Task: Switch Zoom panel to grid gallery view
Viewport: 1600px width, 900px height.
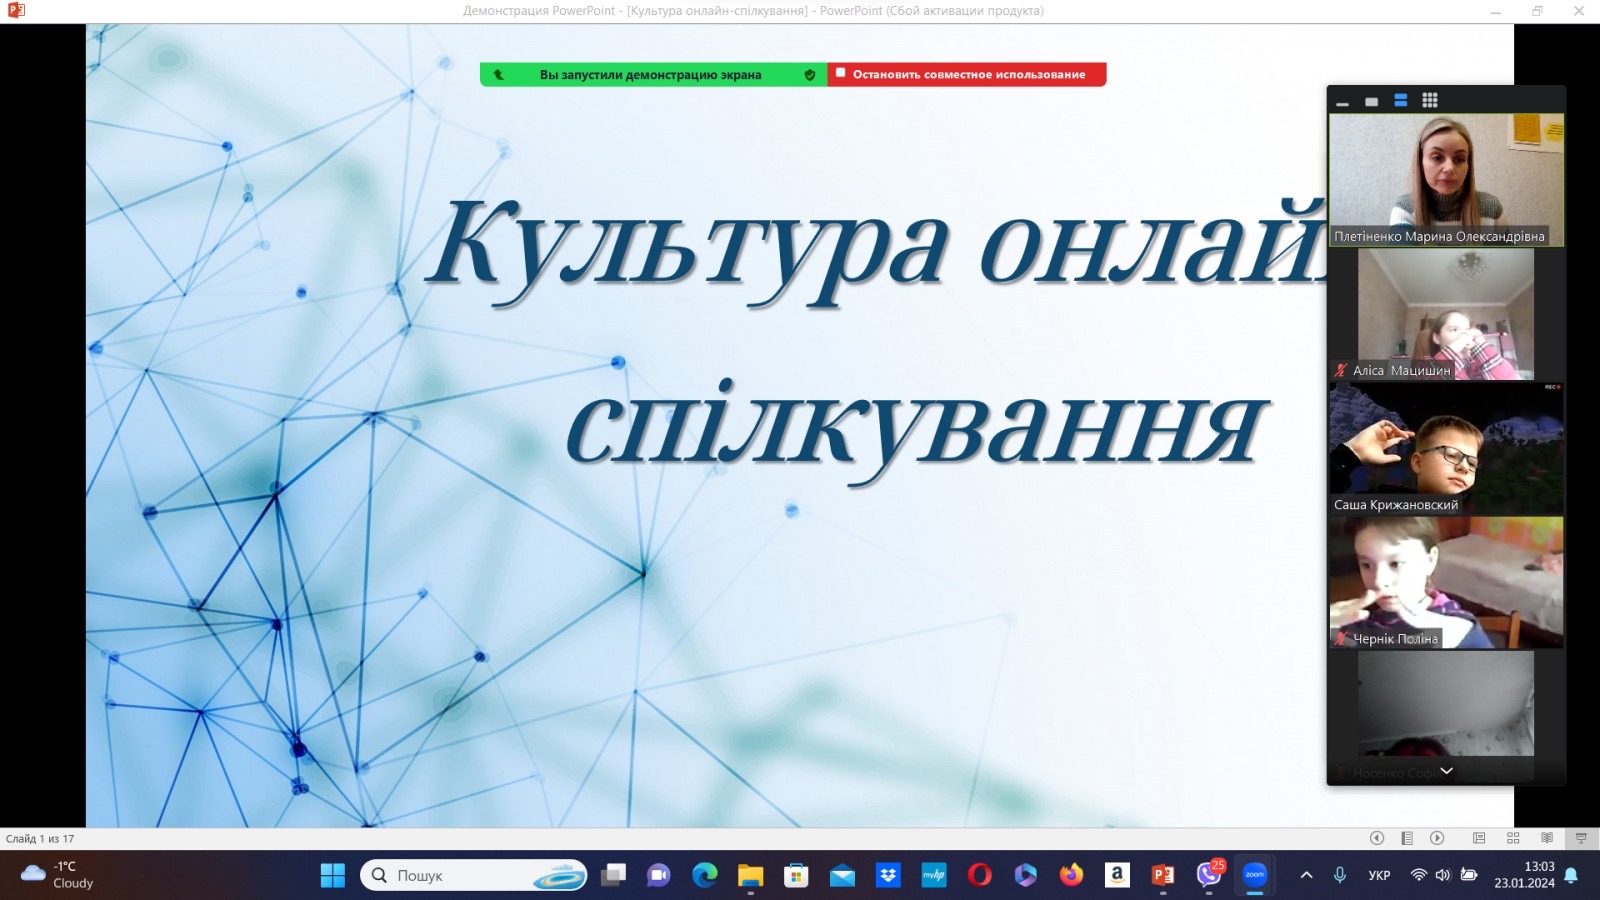Action: tap(1430, 100)
